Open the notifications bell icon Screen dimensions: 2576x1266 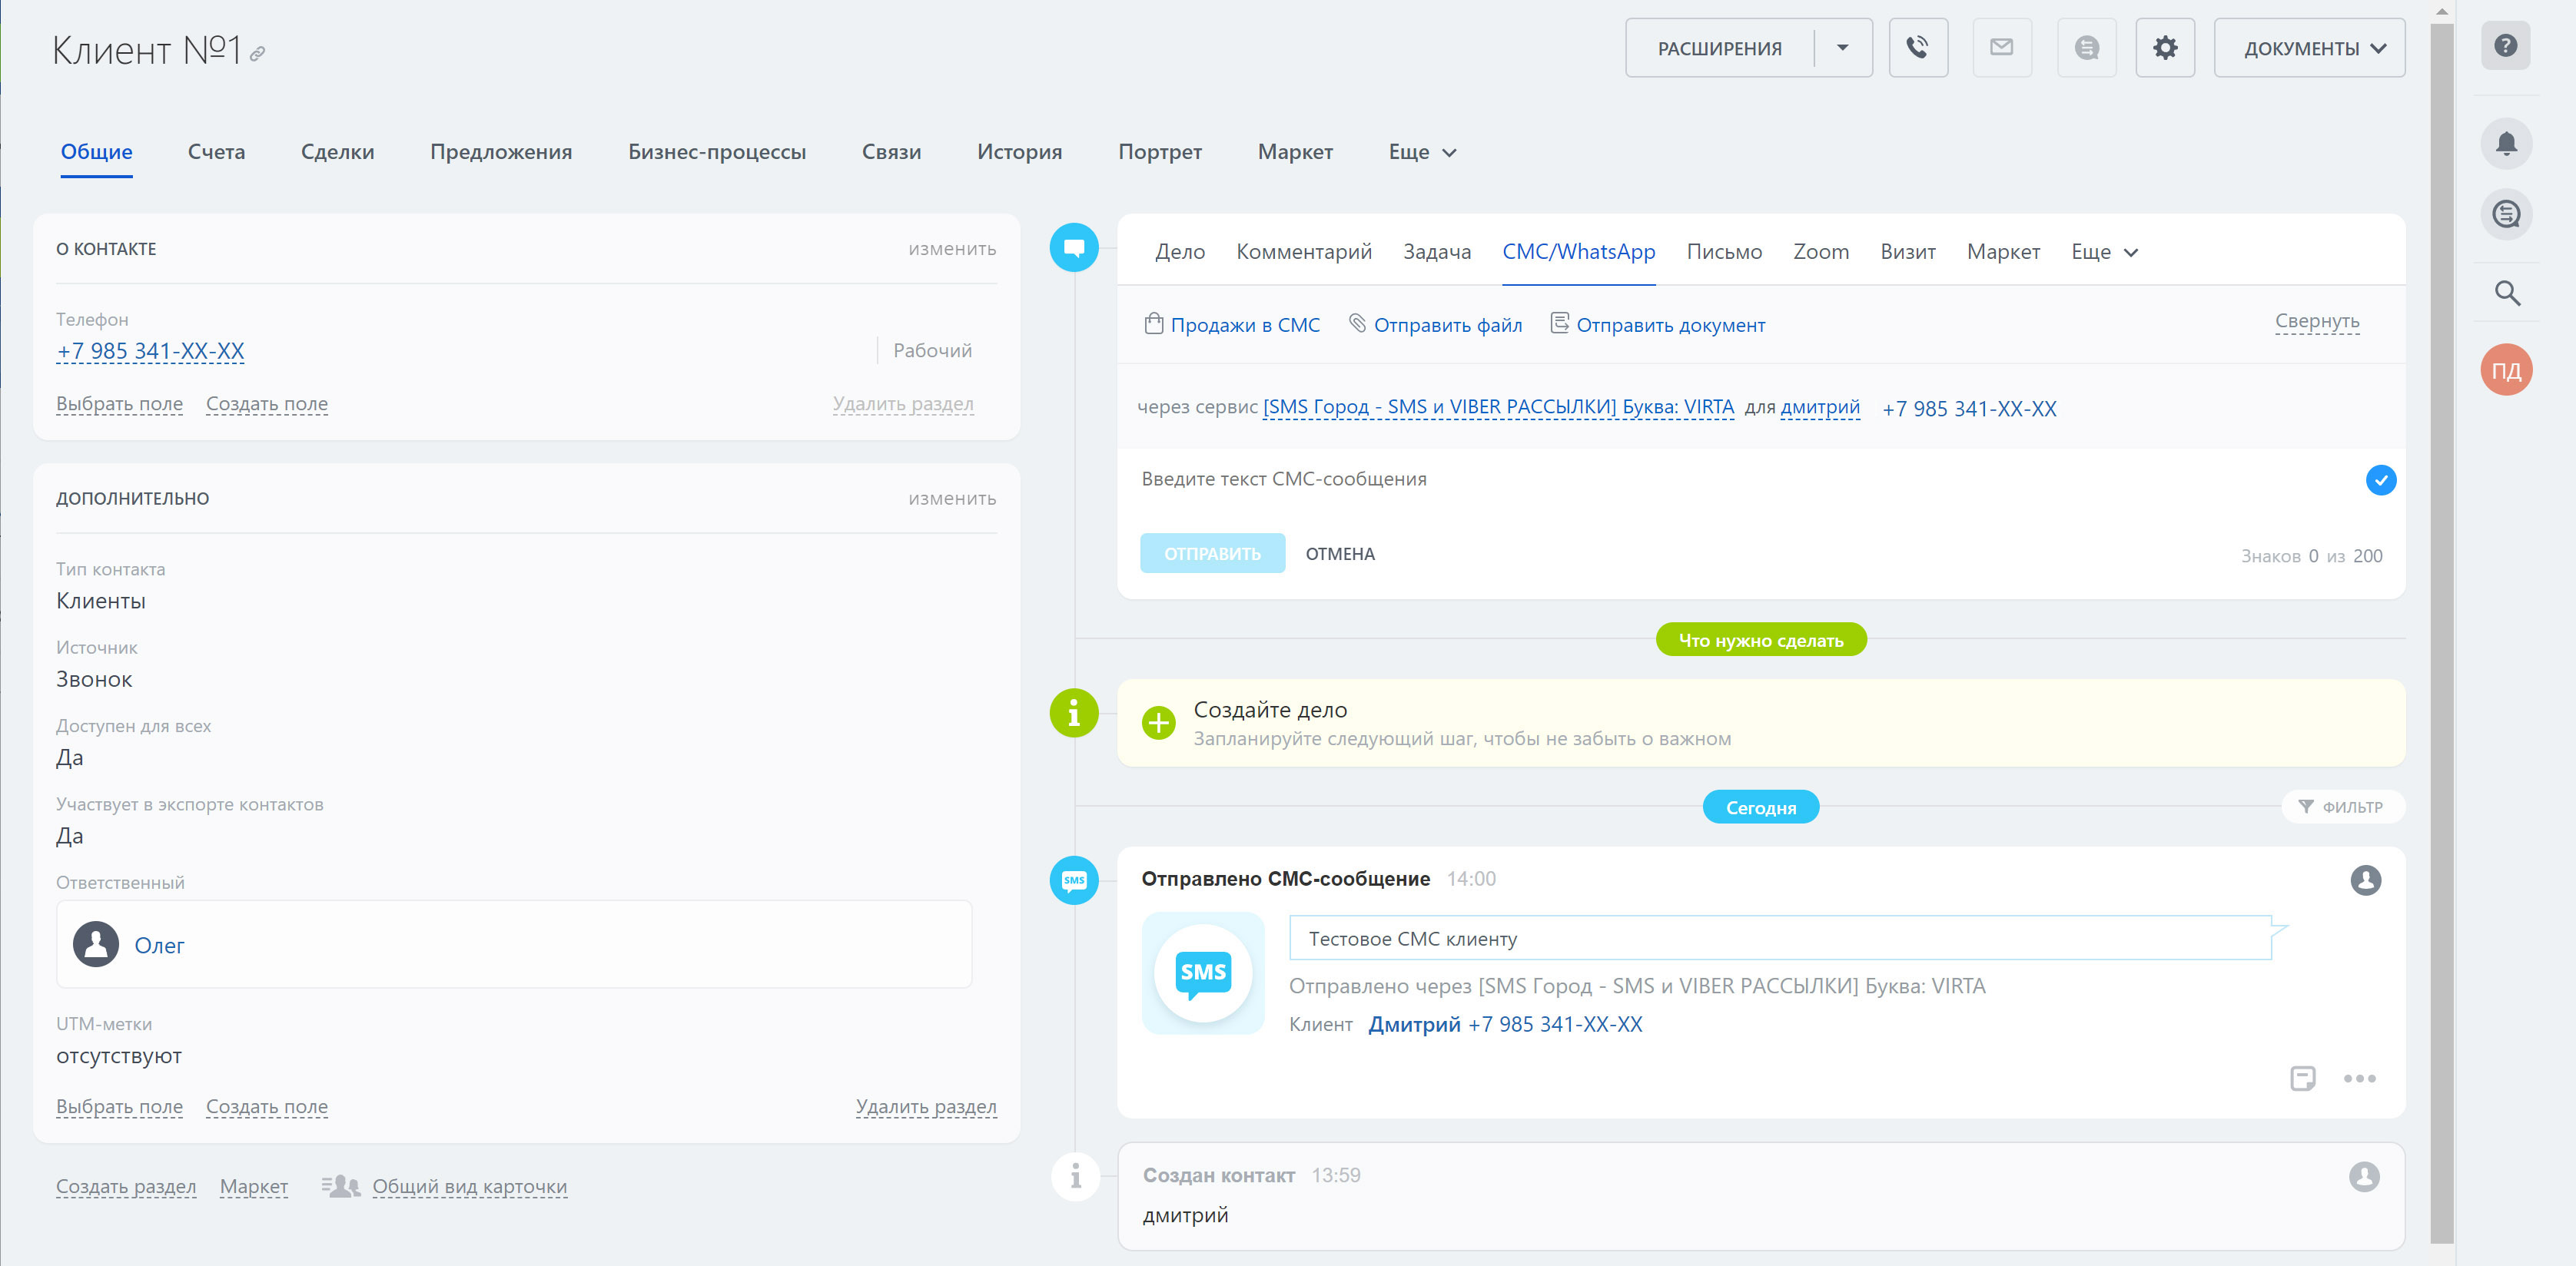coord(2505,143)
